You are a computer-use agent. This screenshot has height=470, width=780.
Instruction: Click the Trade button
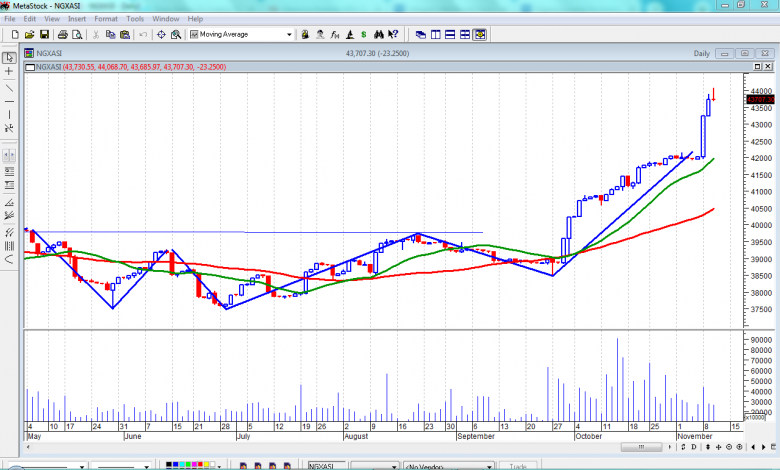click(518, 466)
